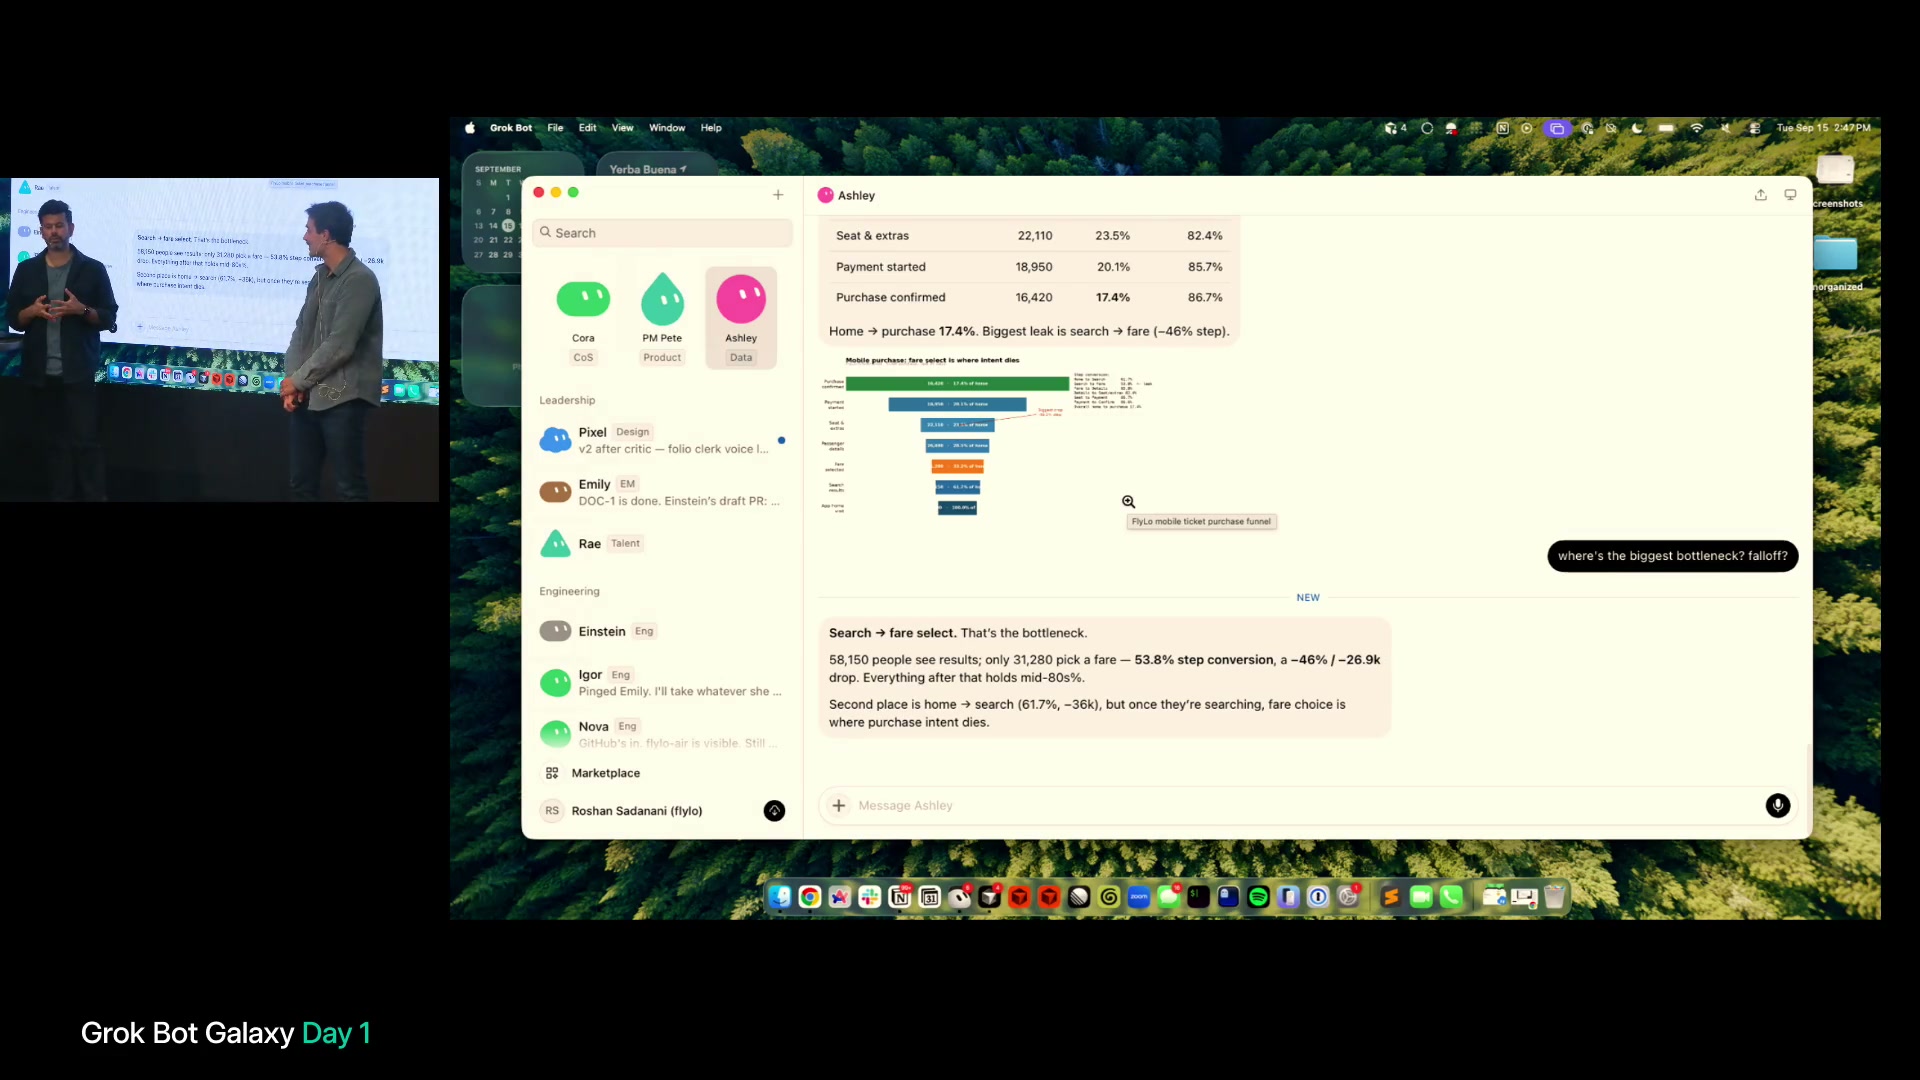The width and height of the screenshot is (1920, 1080).
Task: Open the Edit menu
Action: click(588, 128)
